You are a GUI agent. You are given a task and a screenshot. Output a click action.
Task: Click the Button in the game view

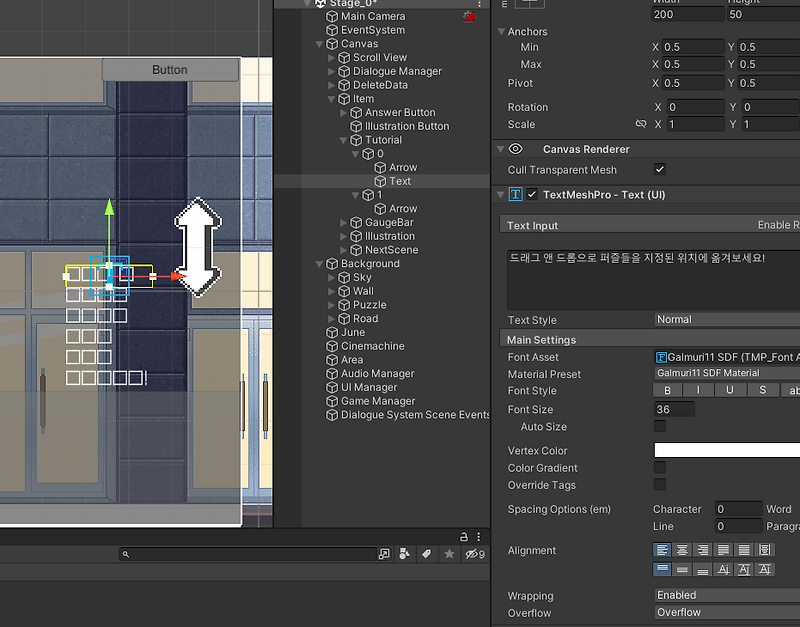[169, 69]
